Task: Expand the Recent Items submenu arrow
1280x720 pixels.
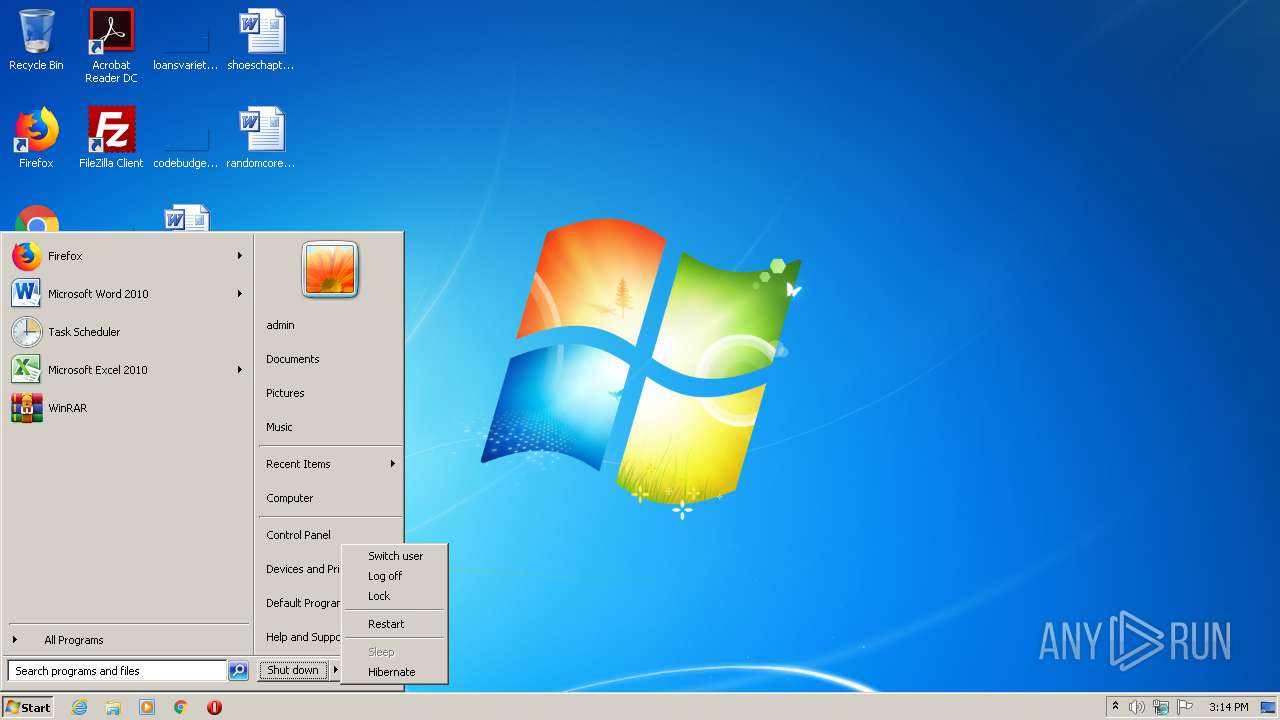Action: click(x=393, y=464)
